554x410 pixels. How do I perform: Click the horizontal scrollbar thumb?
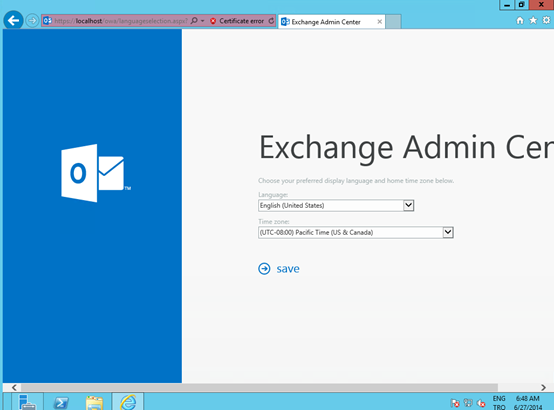click(x=259, y=387)
